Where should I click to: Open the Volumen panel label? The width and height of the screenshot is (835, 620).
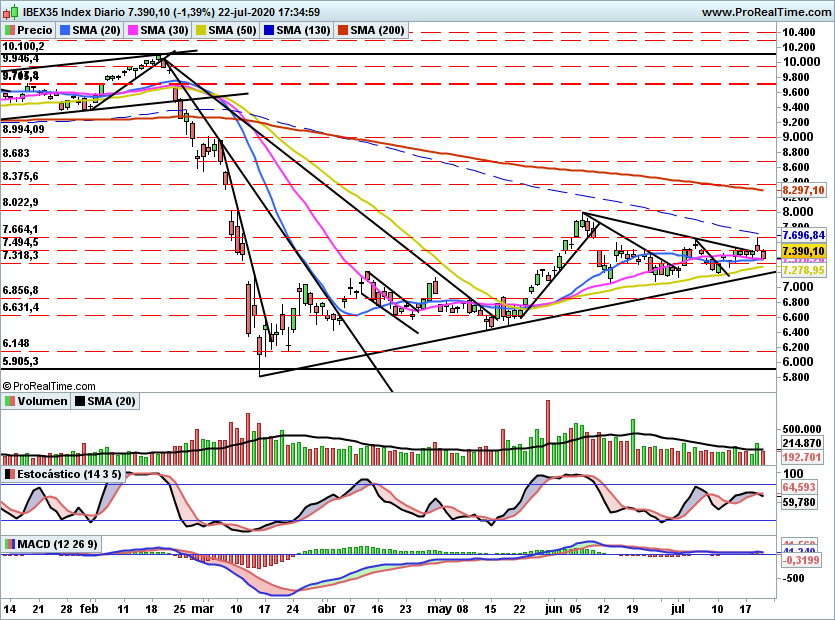point(42,401)
